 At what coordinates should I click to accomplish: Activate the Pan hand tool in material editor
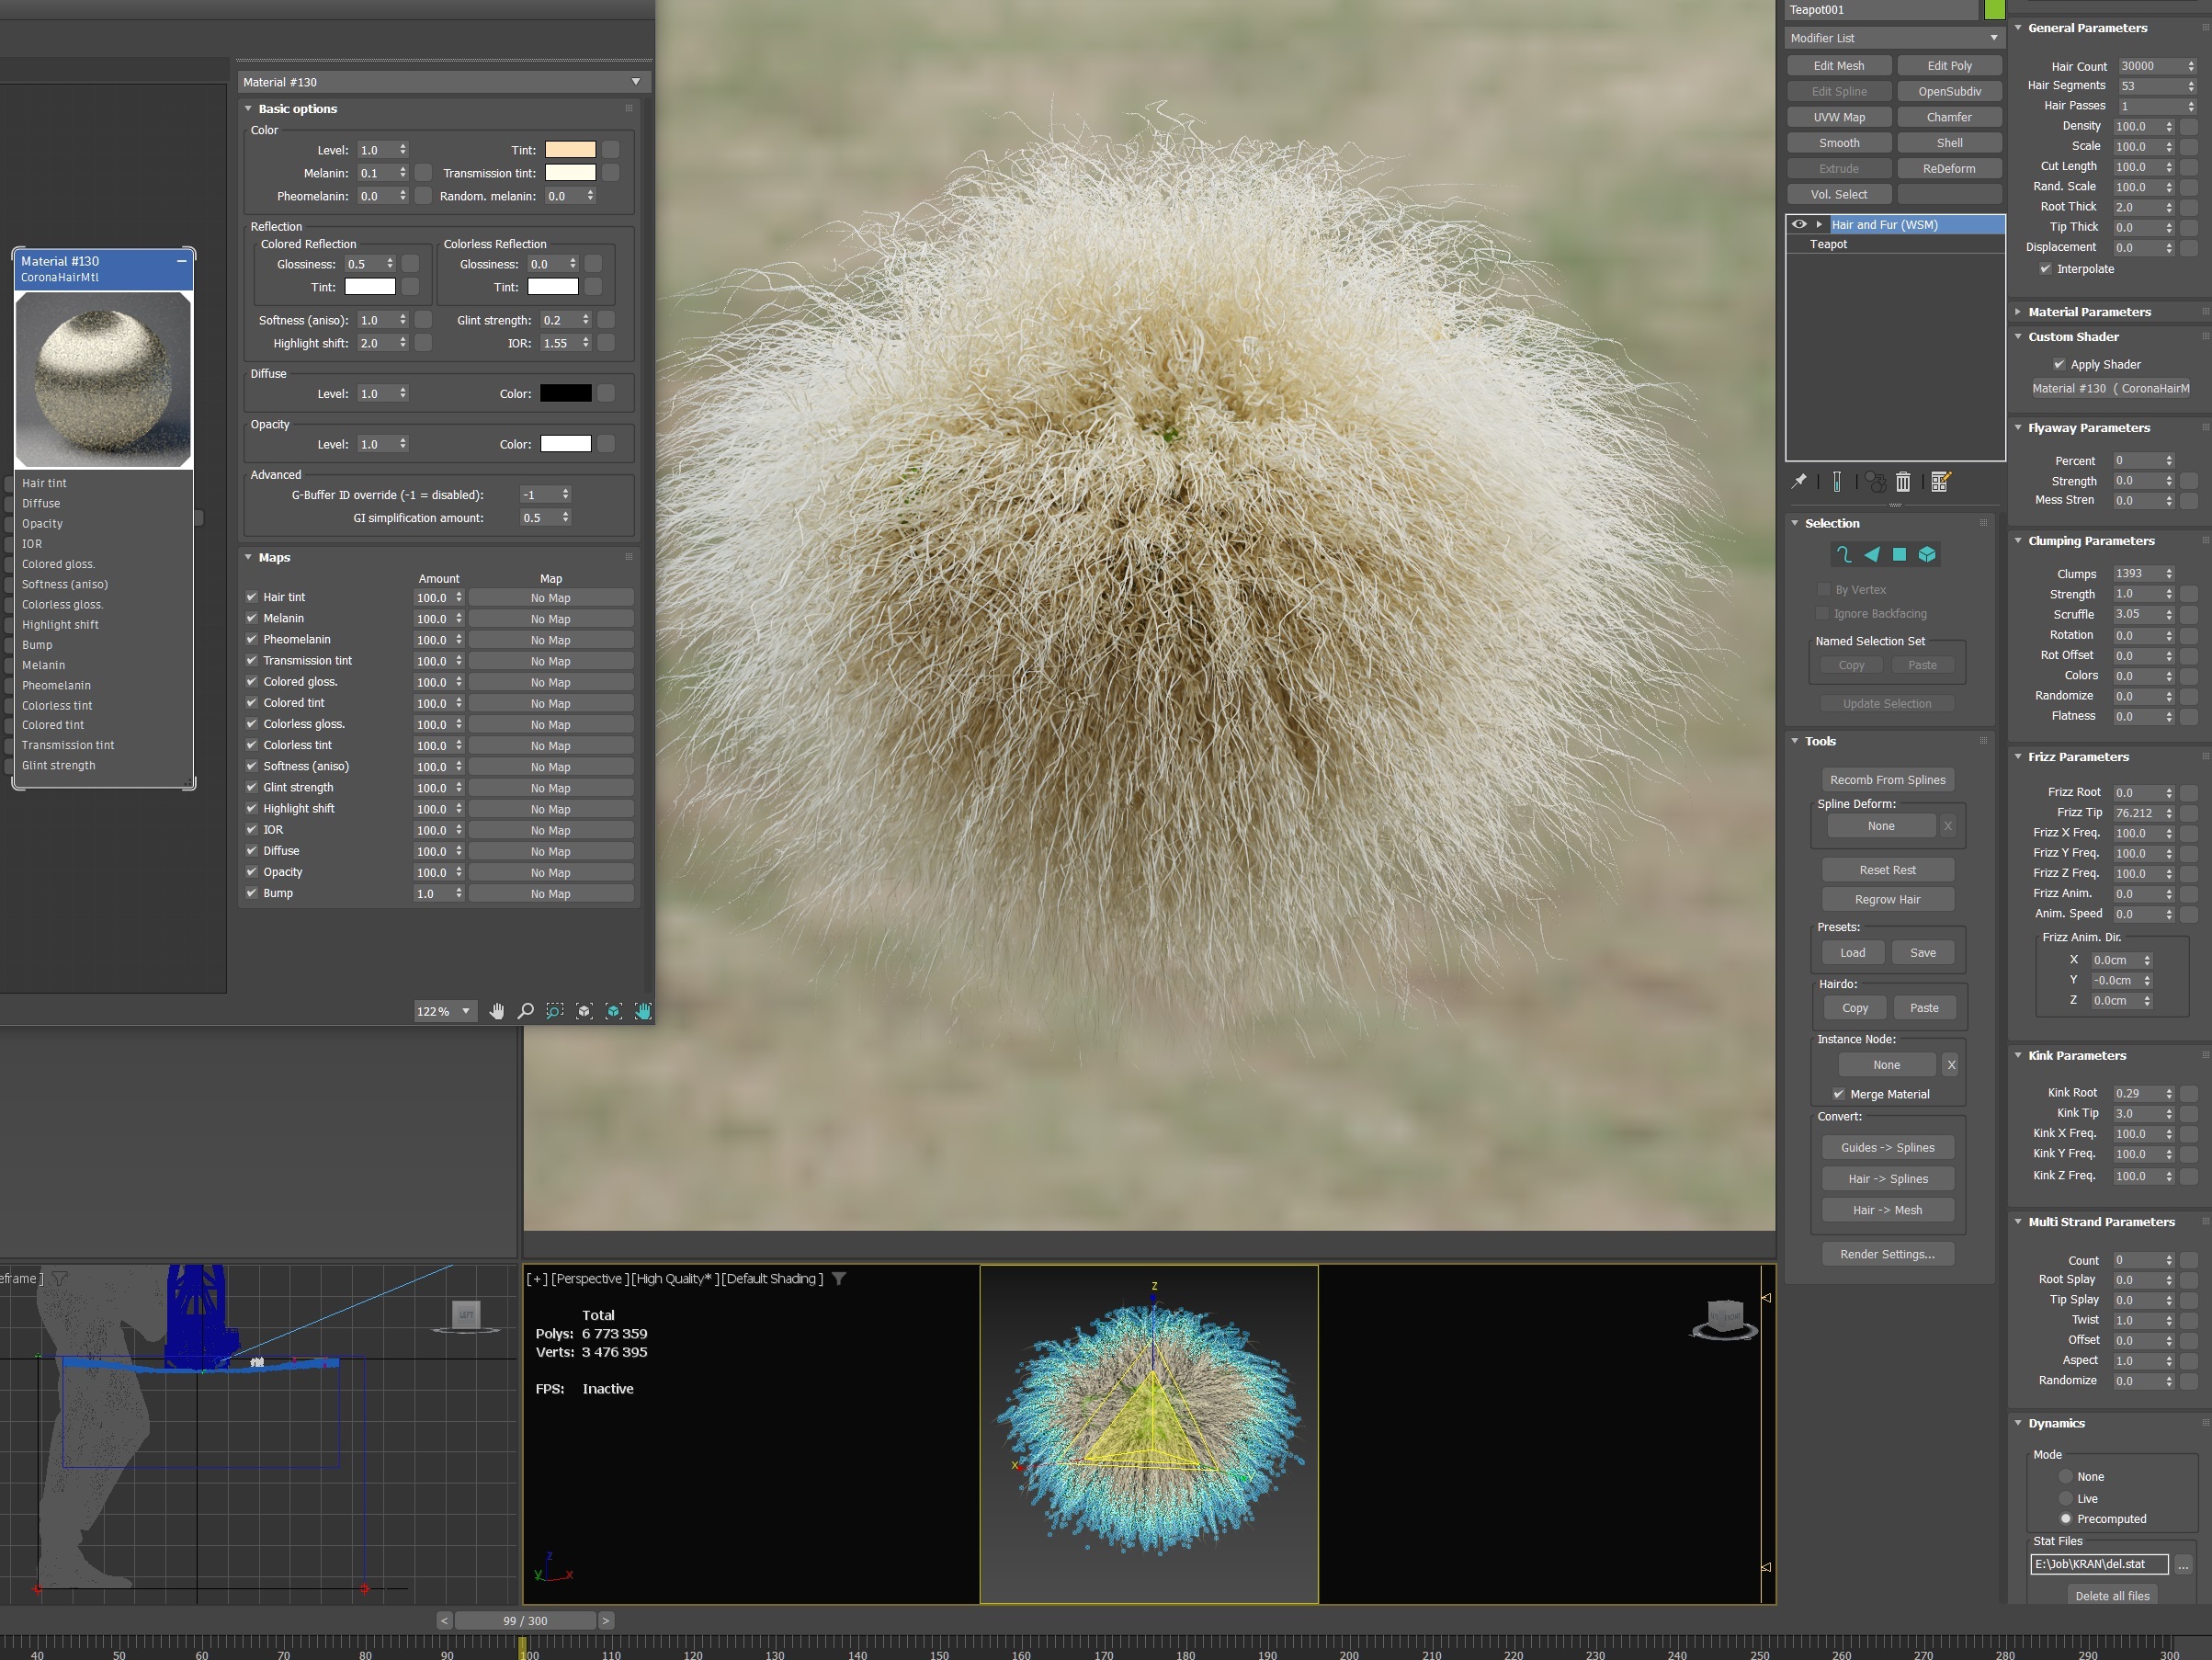497,1011
